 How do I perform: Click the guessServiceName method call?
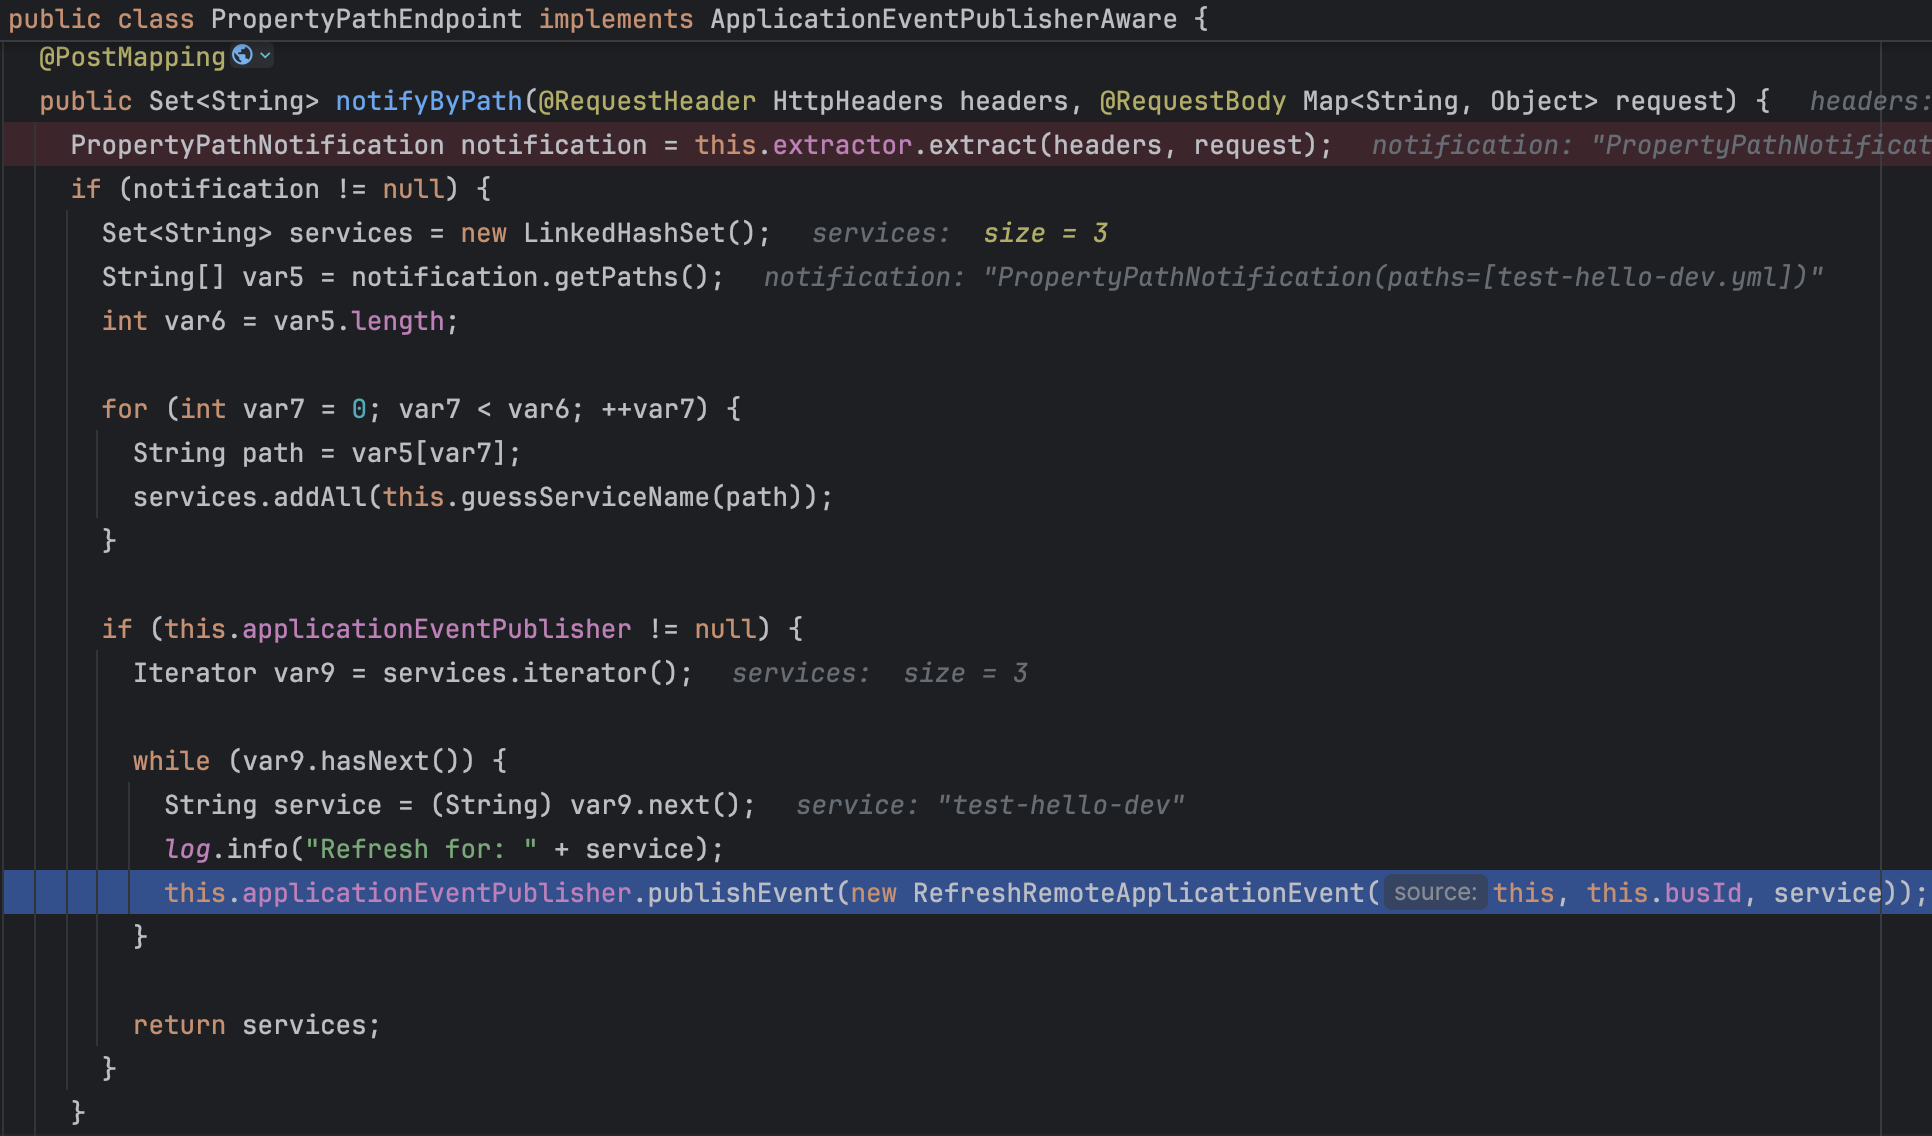(584, 497)
